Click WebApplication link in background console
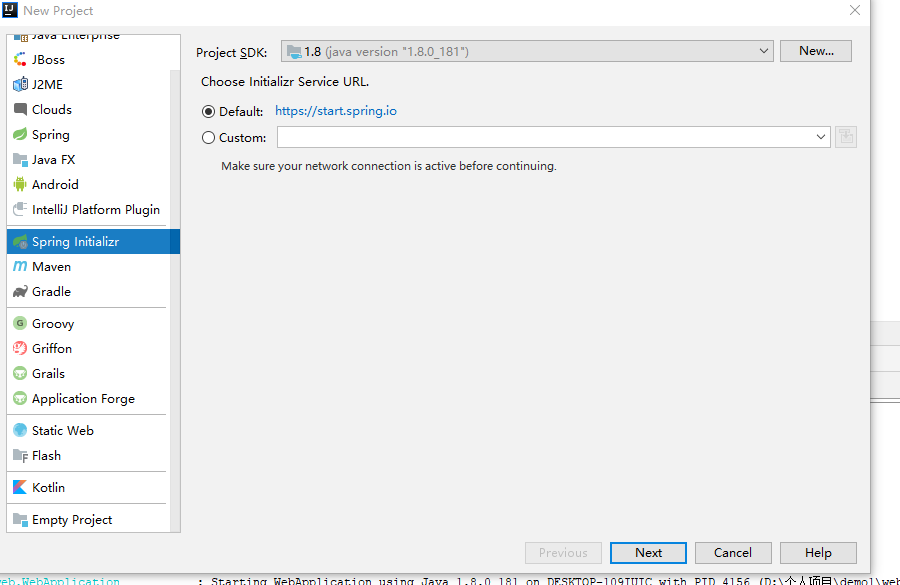 coord(60,581)
